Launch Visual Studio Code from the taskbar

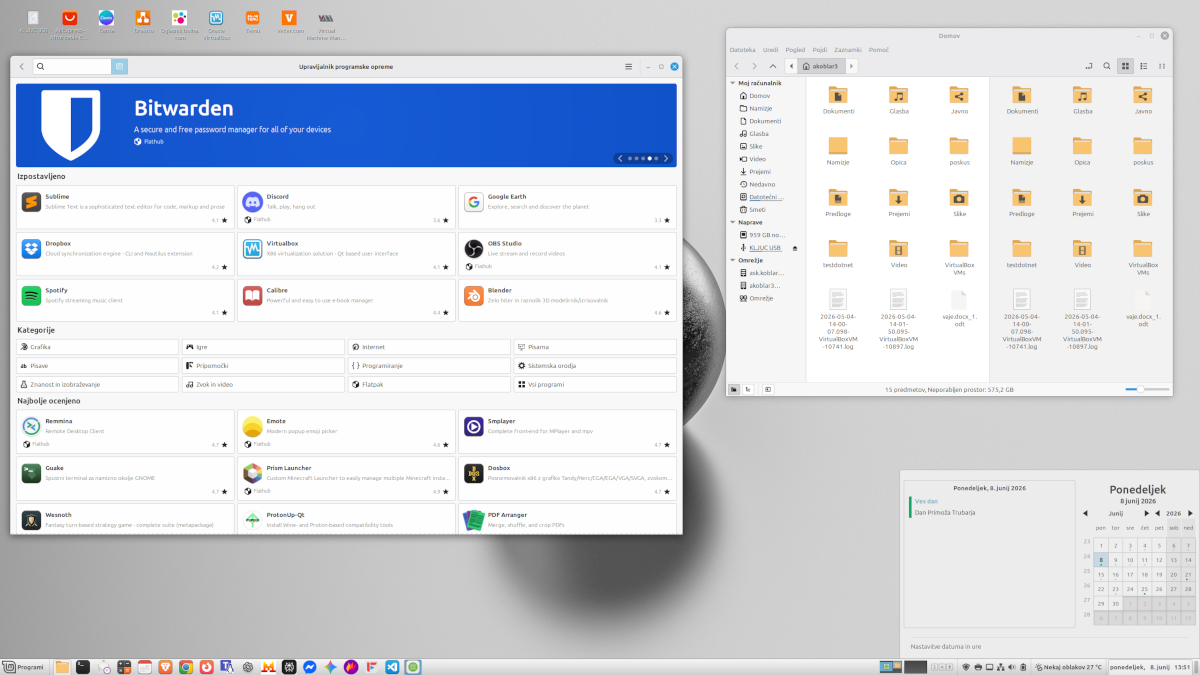pos(393,666)
